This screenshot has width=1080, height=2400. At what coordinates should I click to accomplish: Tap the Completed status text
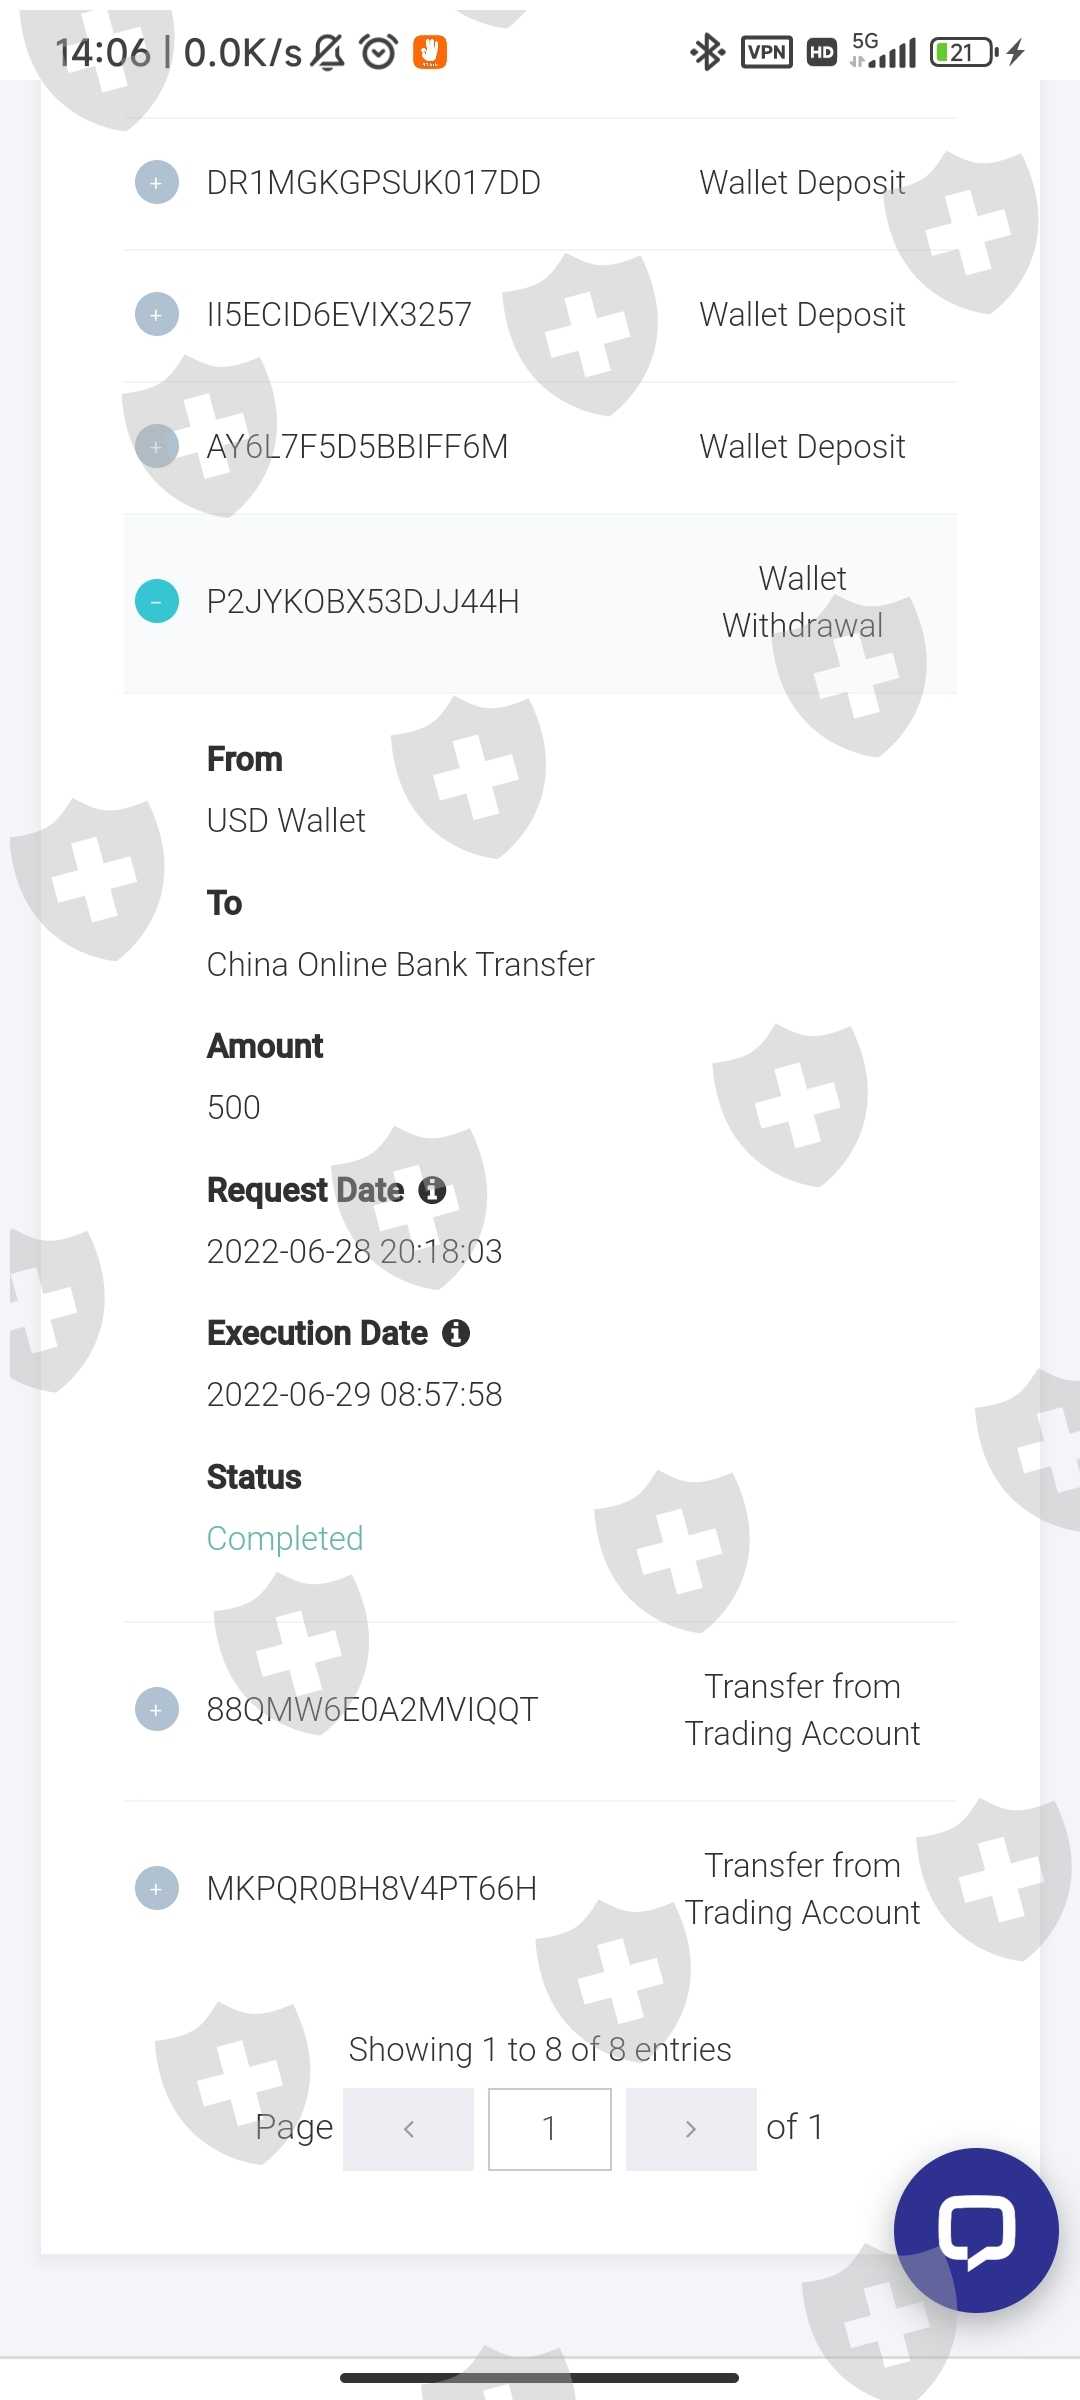coord(285,1538)
